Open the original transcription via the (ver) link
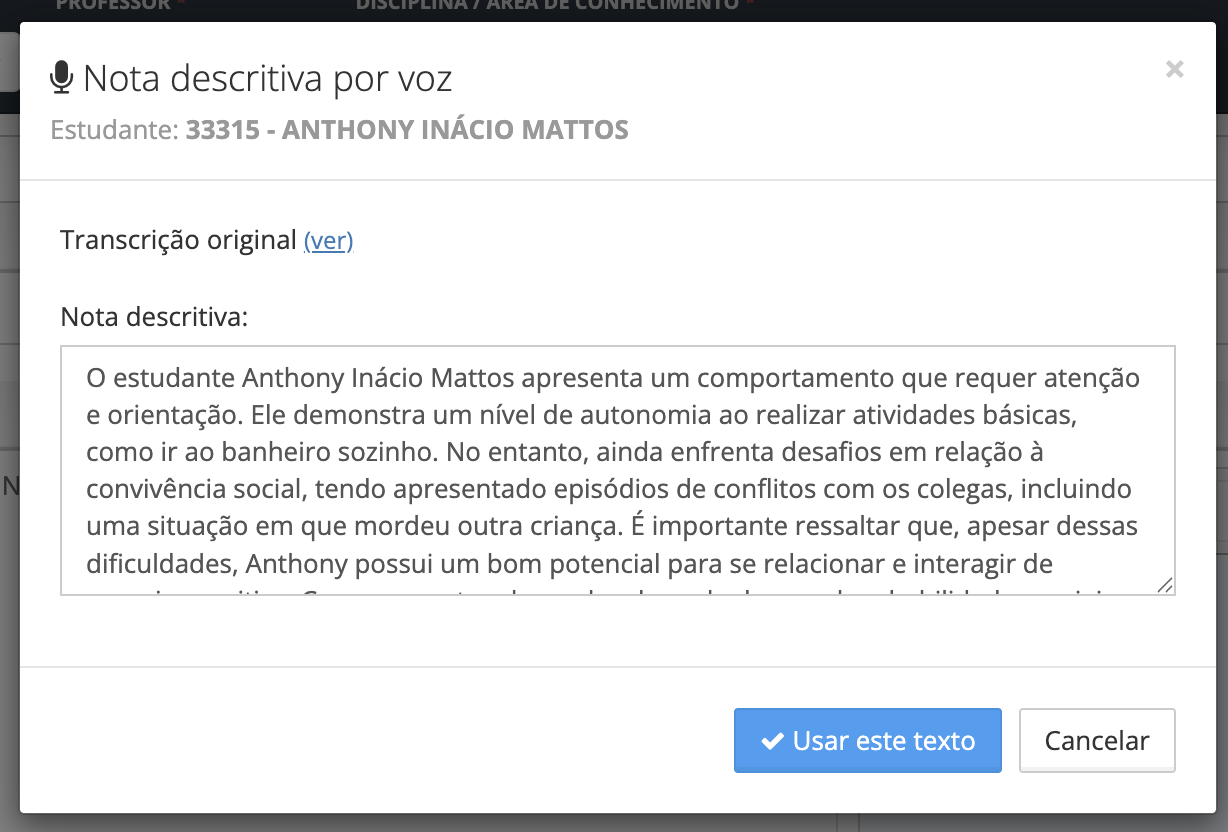 click(329, 240)
